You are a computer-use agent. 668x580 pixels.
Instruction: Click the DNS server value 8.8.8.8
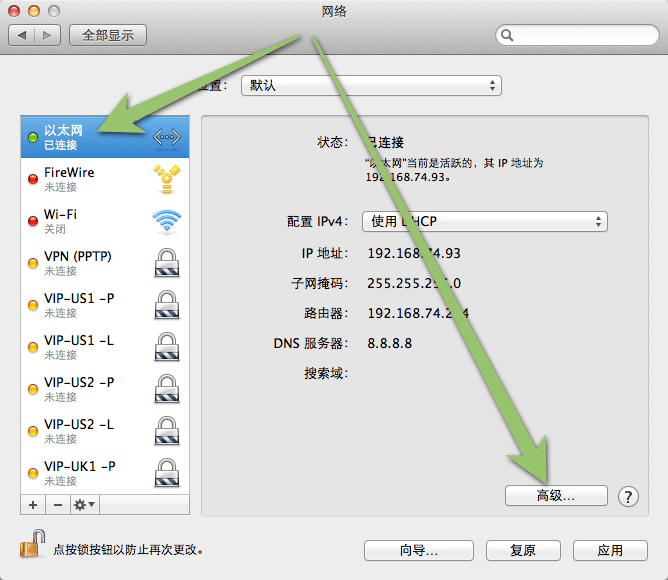point(390,343)
